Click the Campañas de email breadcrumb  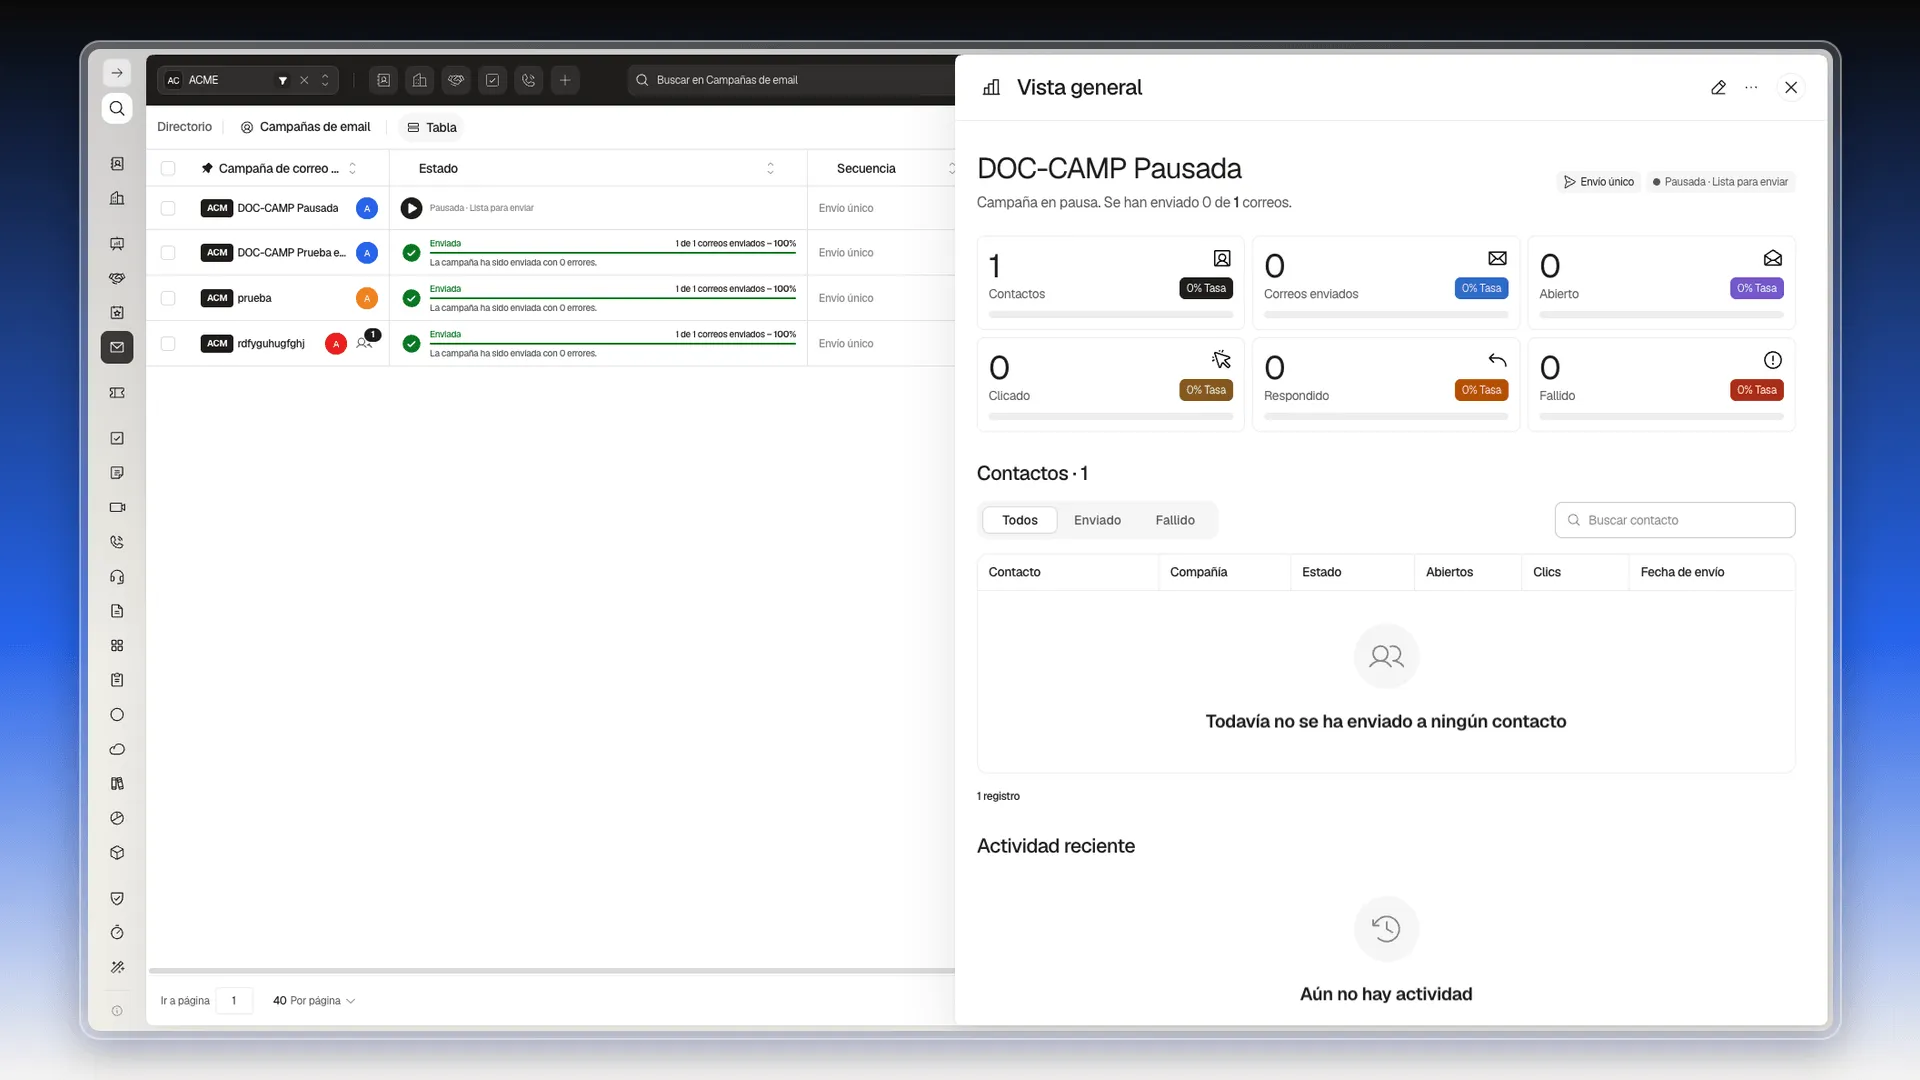click(305, 127)
